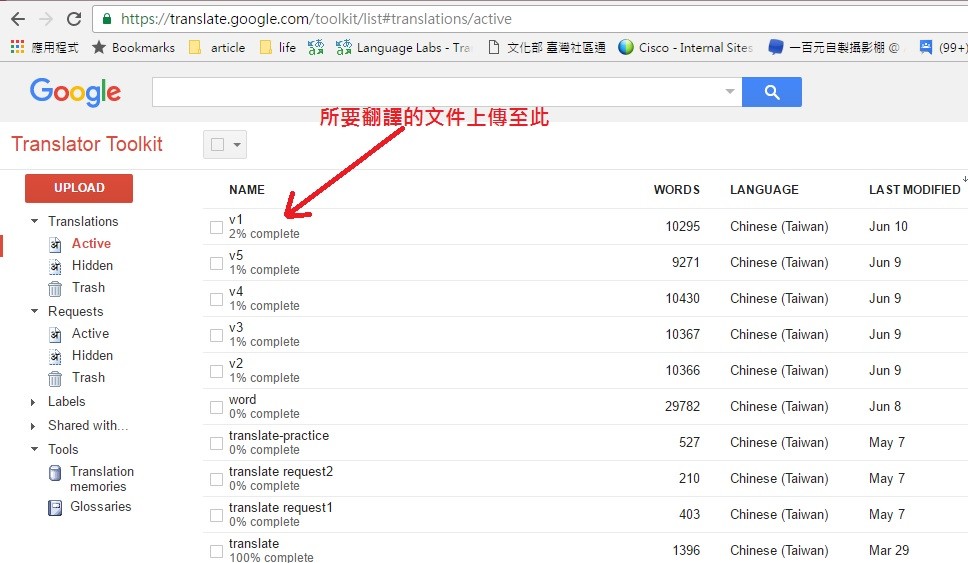The width and height of the screenshot is (968, 563).
Task: Click the browser address bar URL
Action: tap(316, 19)
